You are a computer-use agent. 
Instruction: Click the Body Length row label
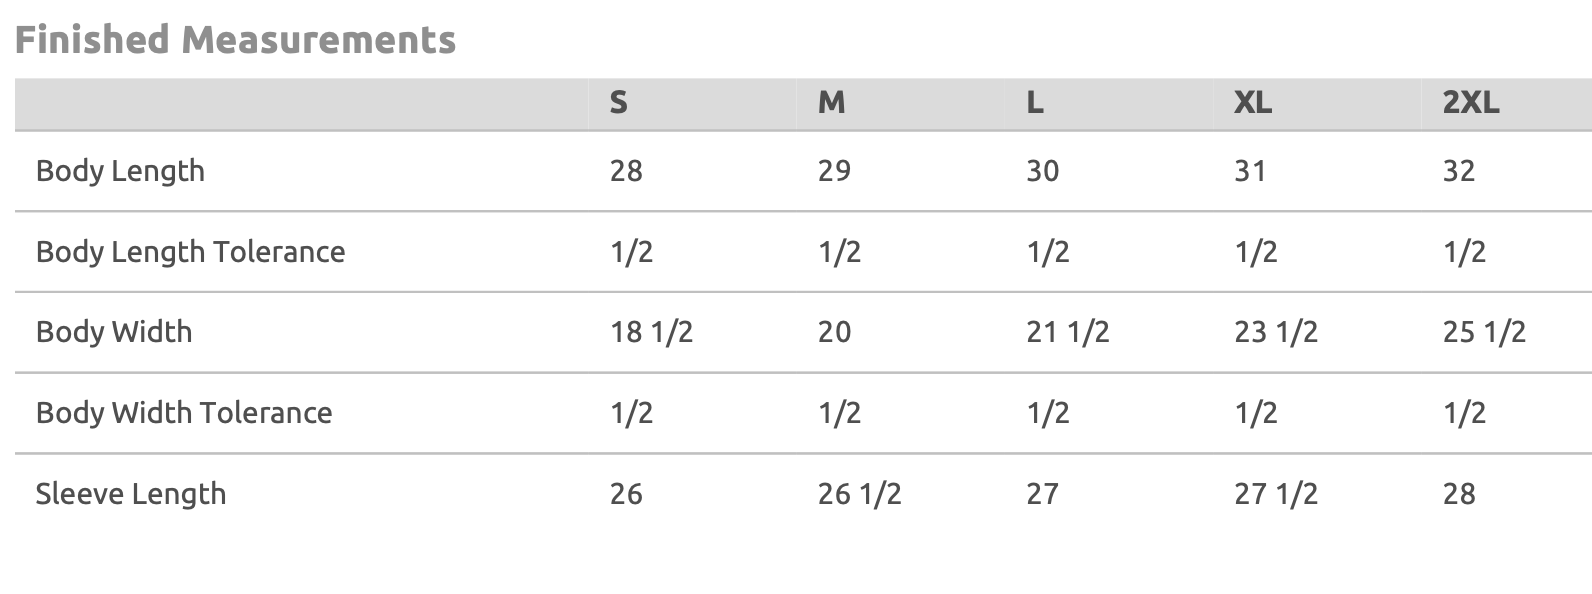120,171
